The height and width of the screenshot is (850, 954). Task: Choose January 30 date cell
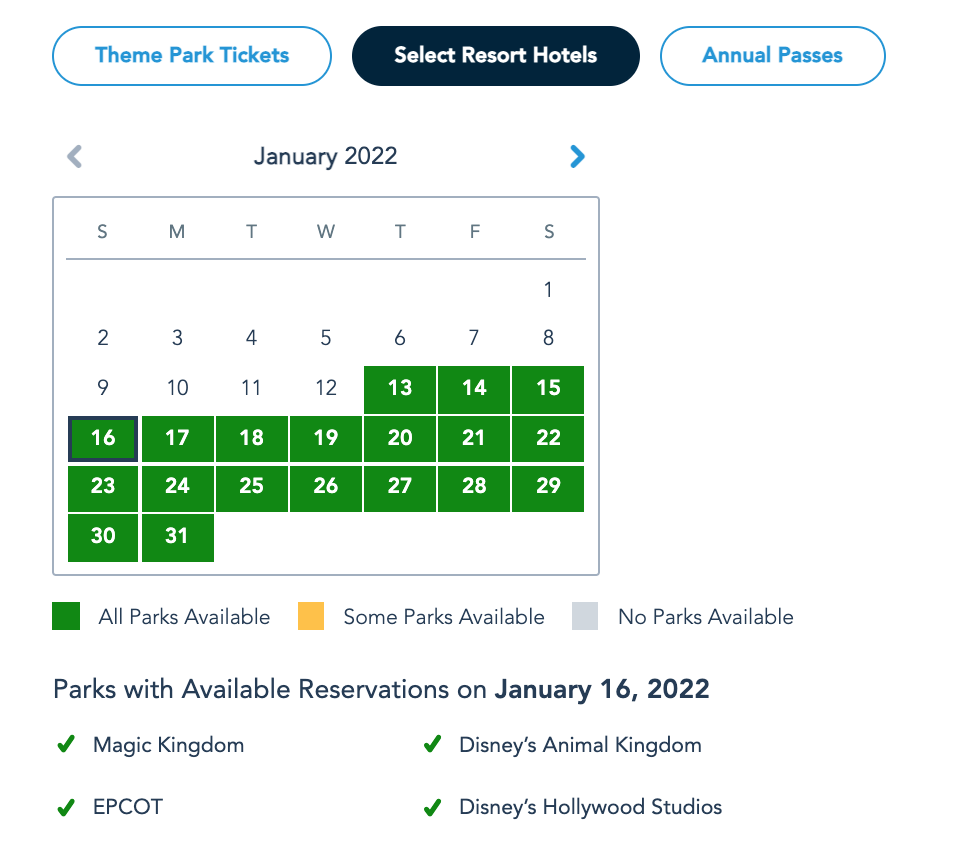coord(103,536)
